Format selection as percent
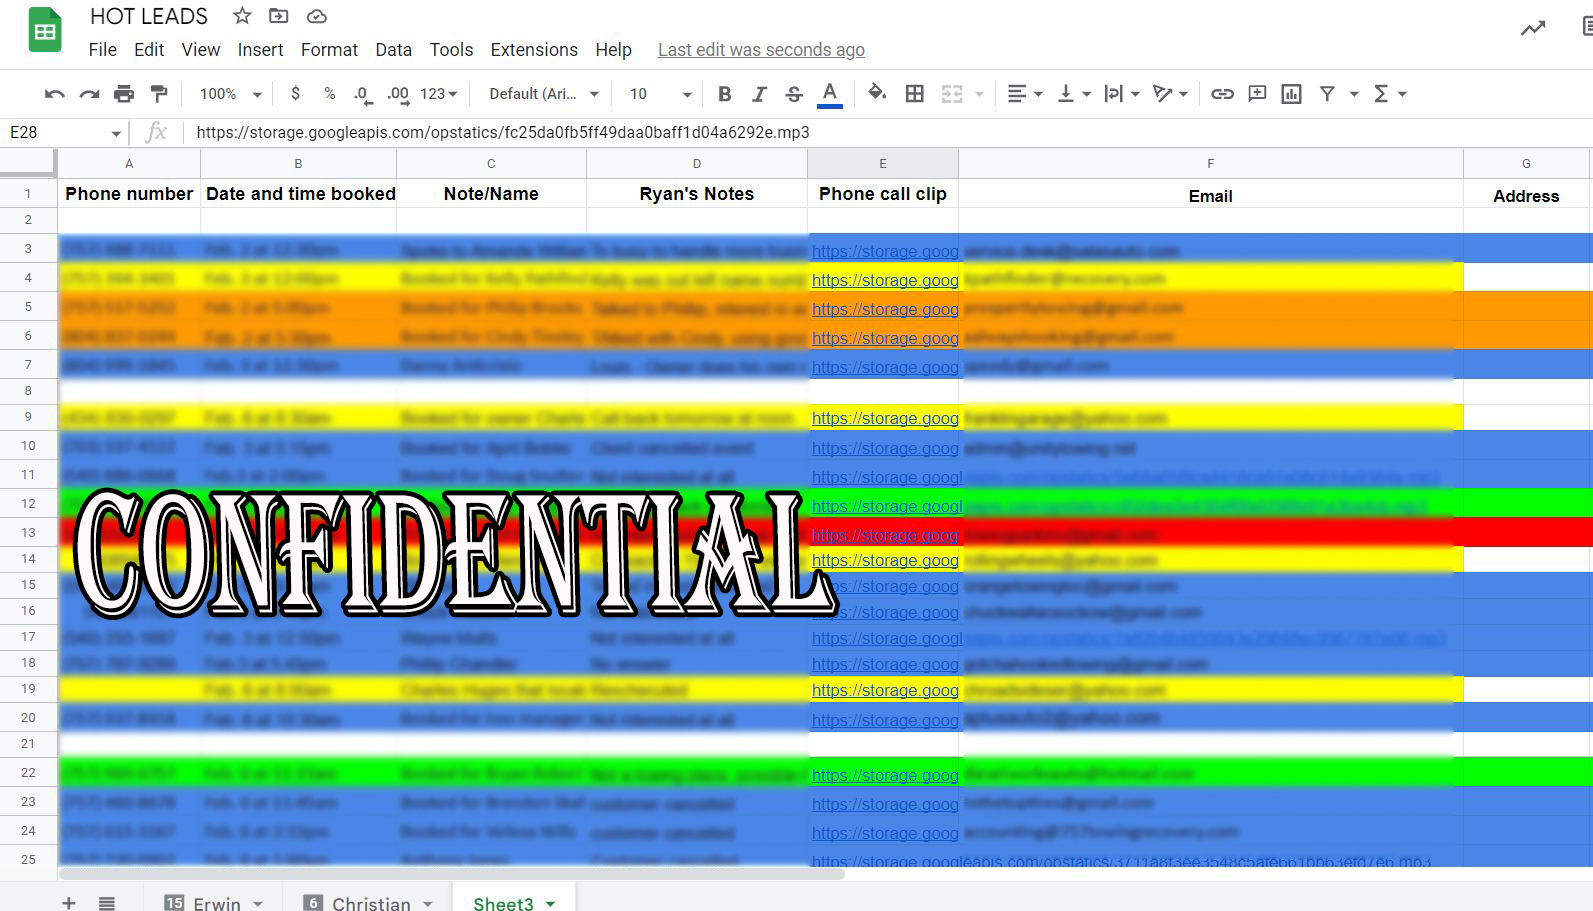 pyautogui.click(x=330, y=94)
